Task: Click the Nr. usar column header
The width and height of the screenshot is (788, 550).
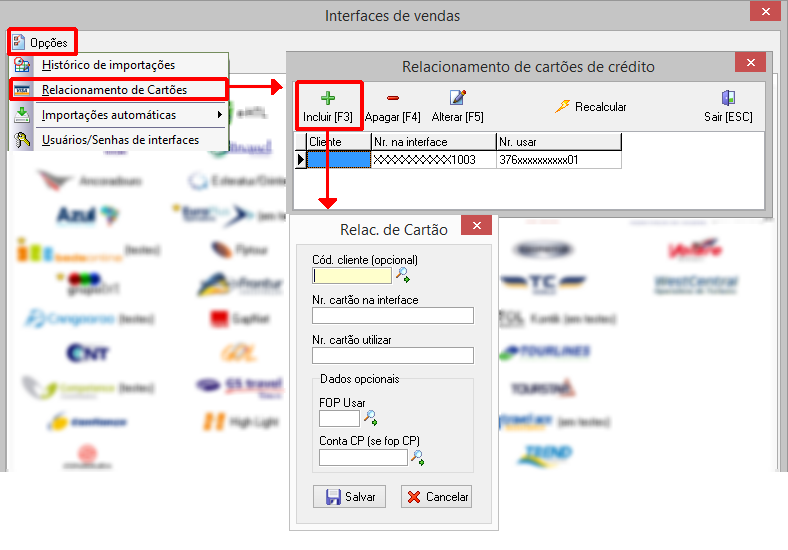Action: tap(559, 142)
